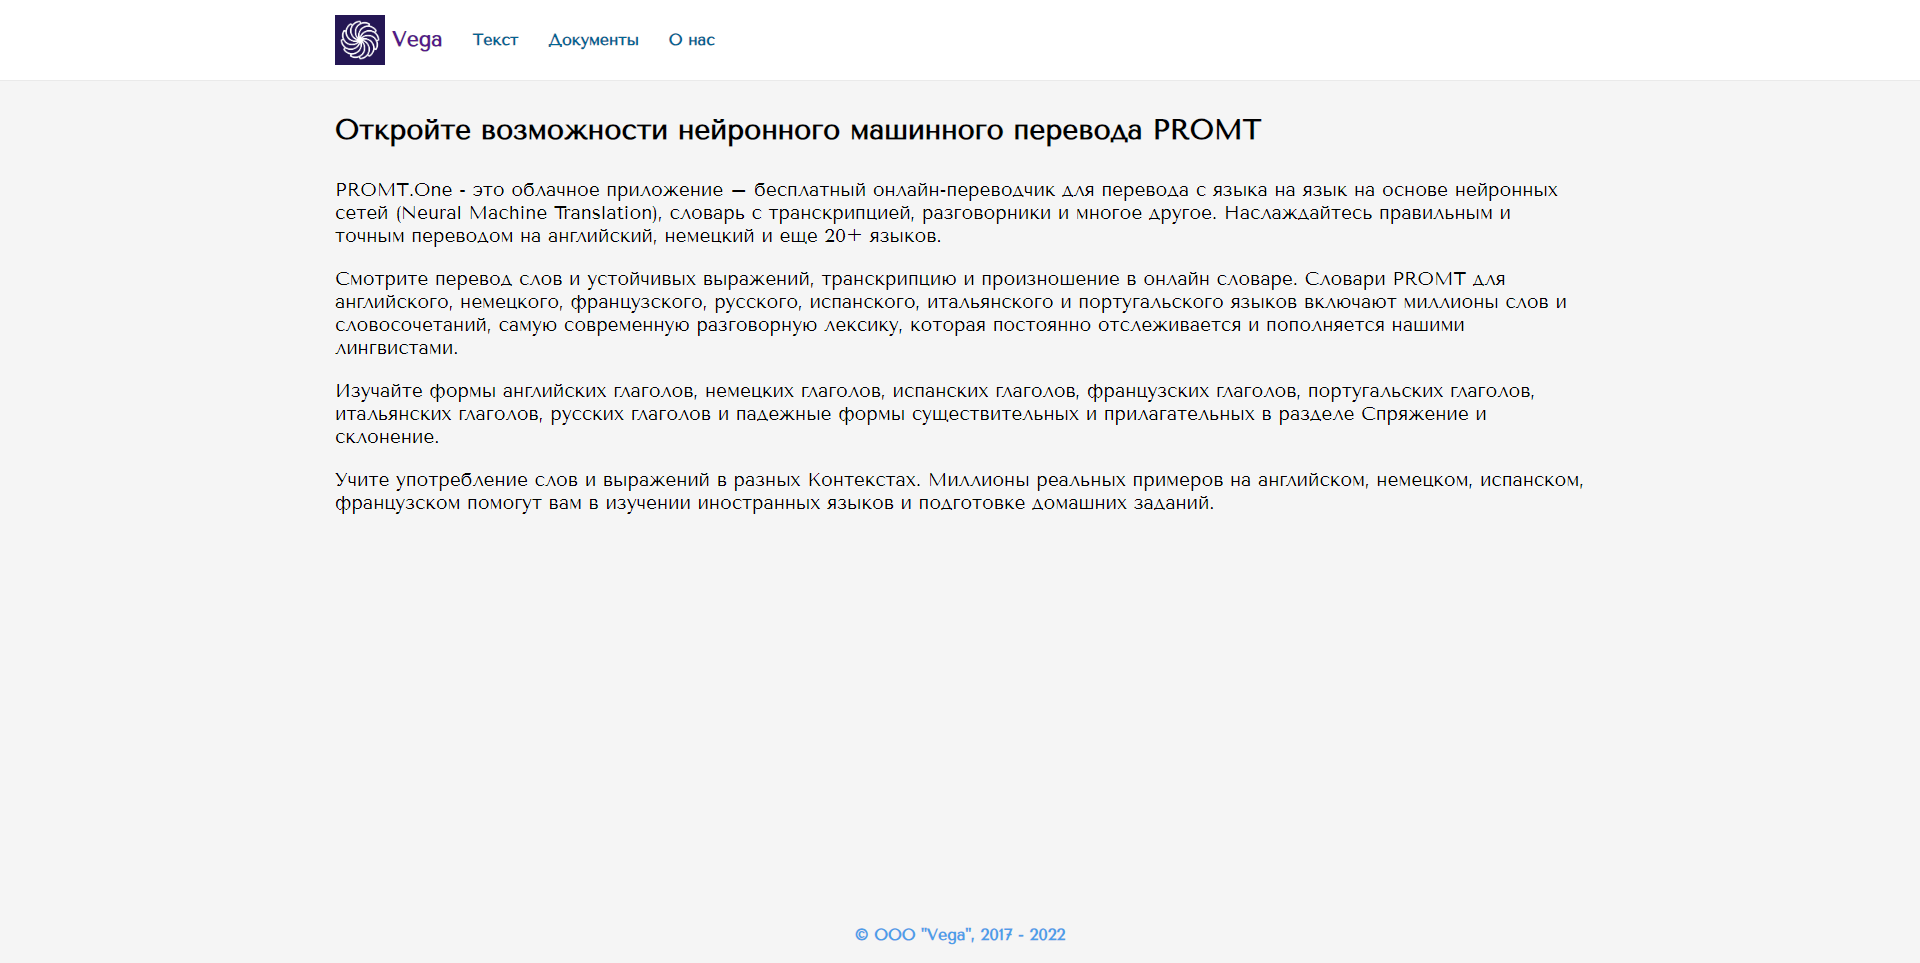1920x963 pixels.
Task: Open the Документы menu item
Action: click(593, 40)
